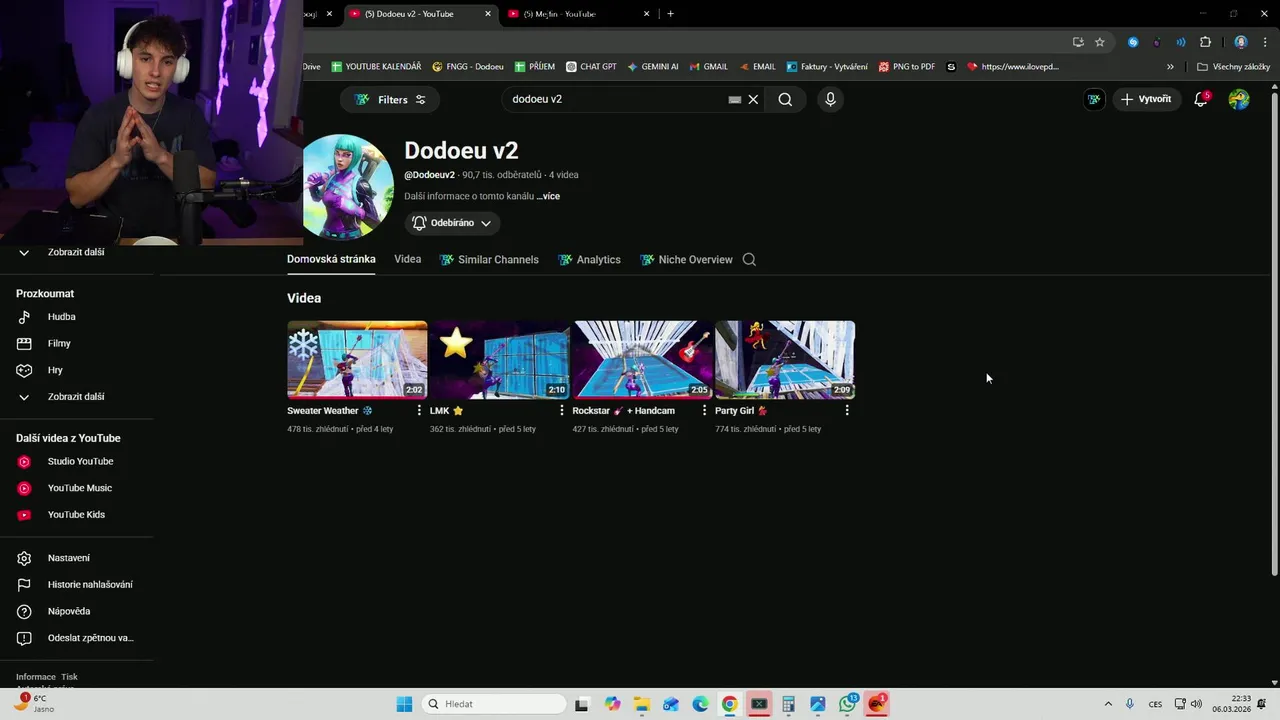Expand Zobrazit další under Prozkoumat
The width and height of the screenshot is (1280, 720).
[x=76, y=397]
